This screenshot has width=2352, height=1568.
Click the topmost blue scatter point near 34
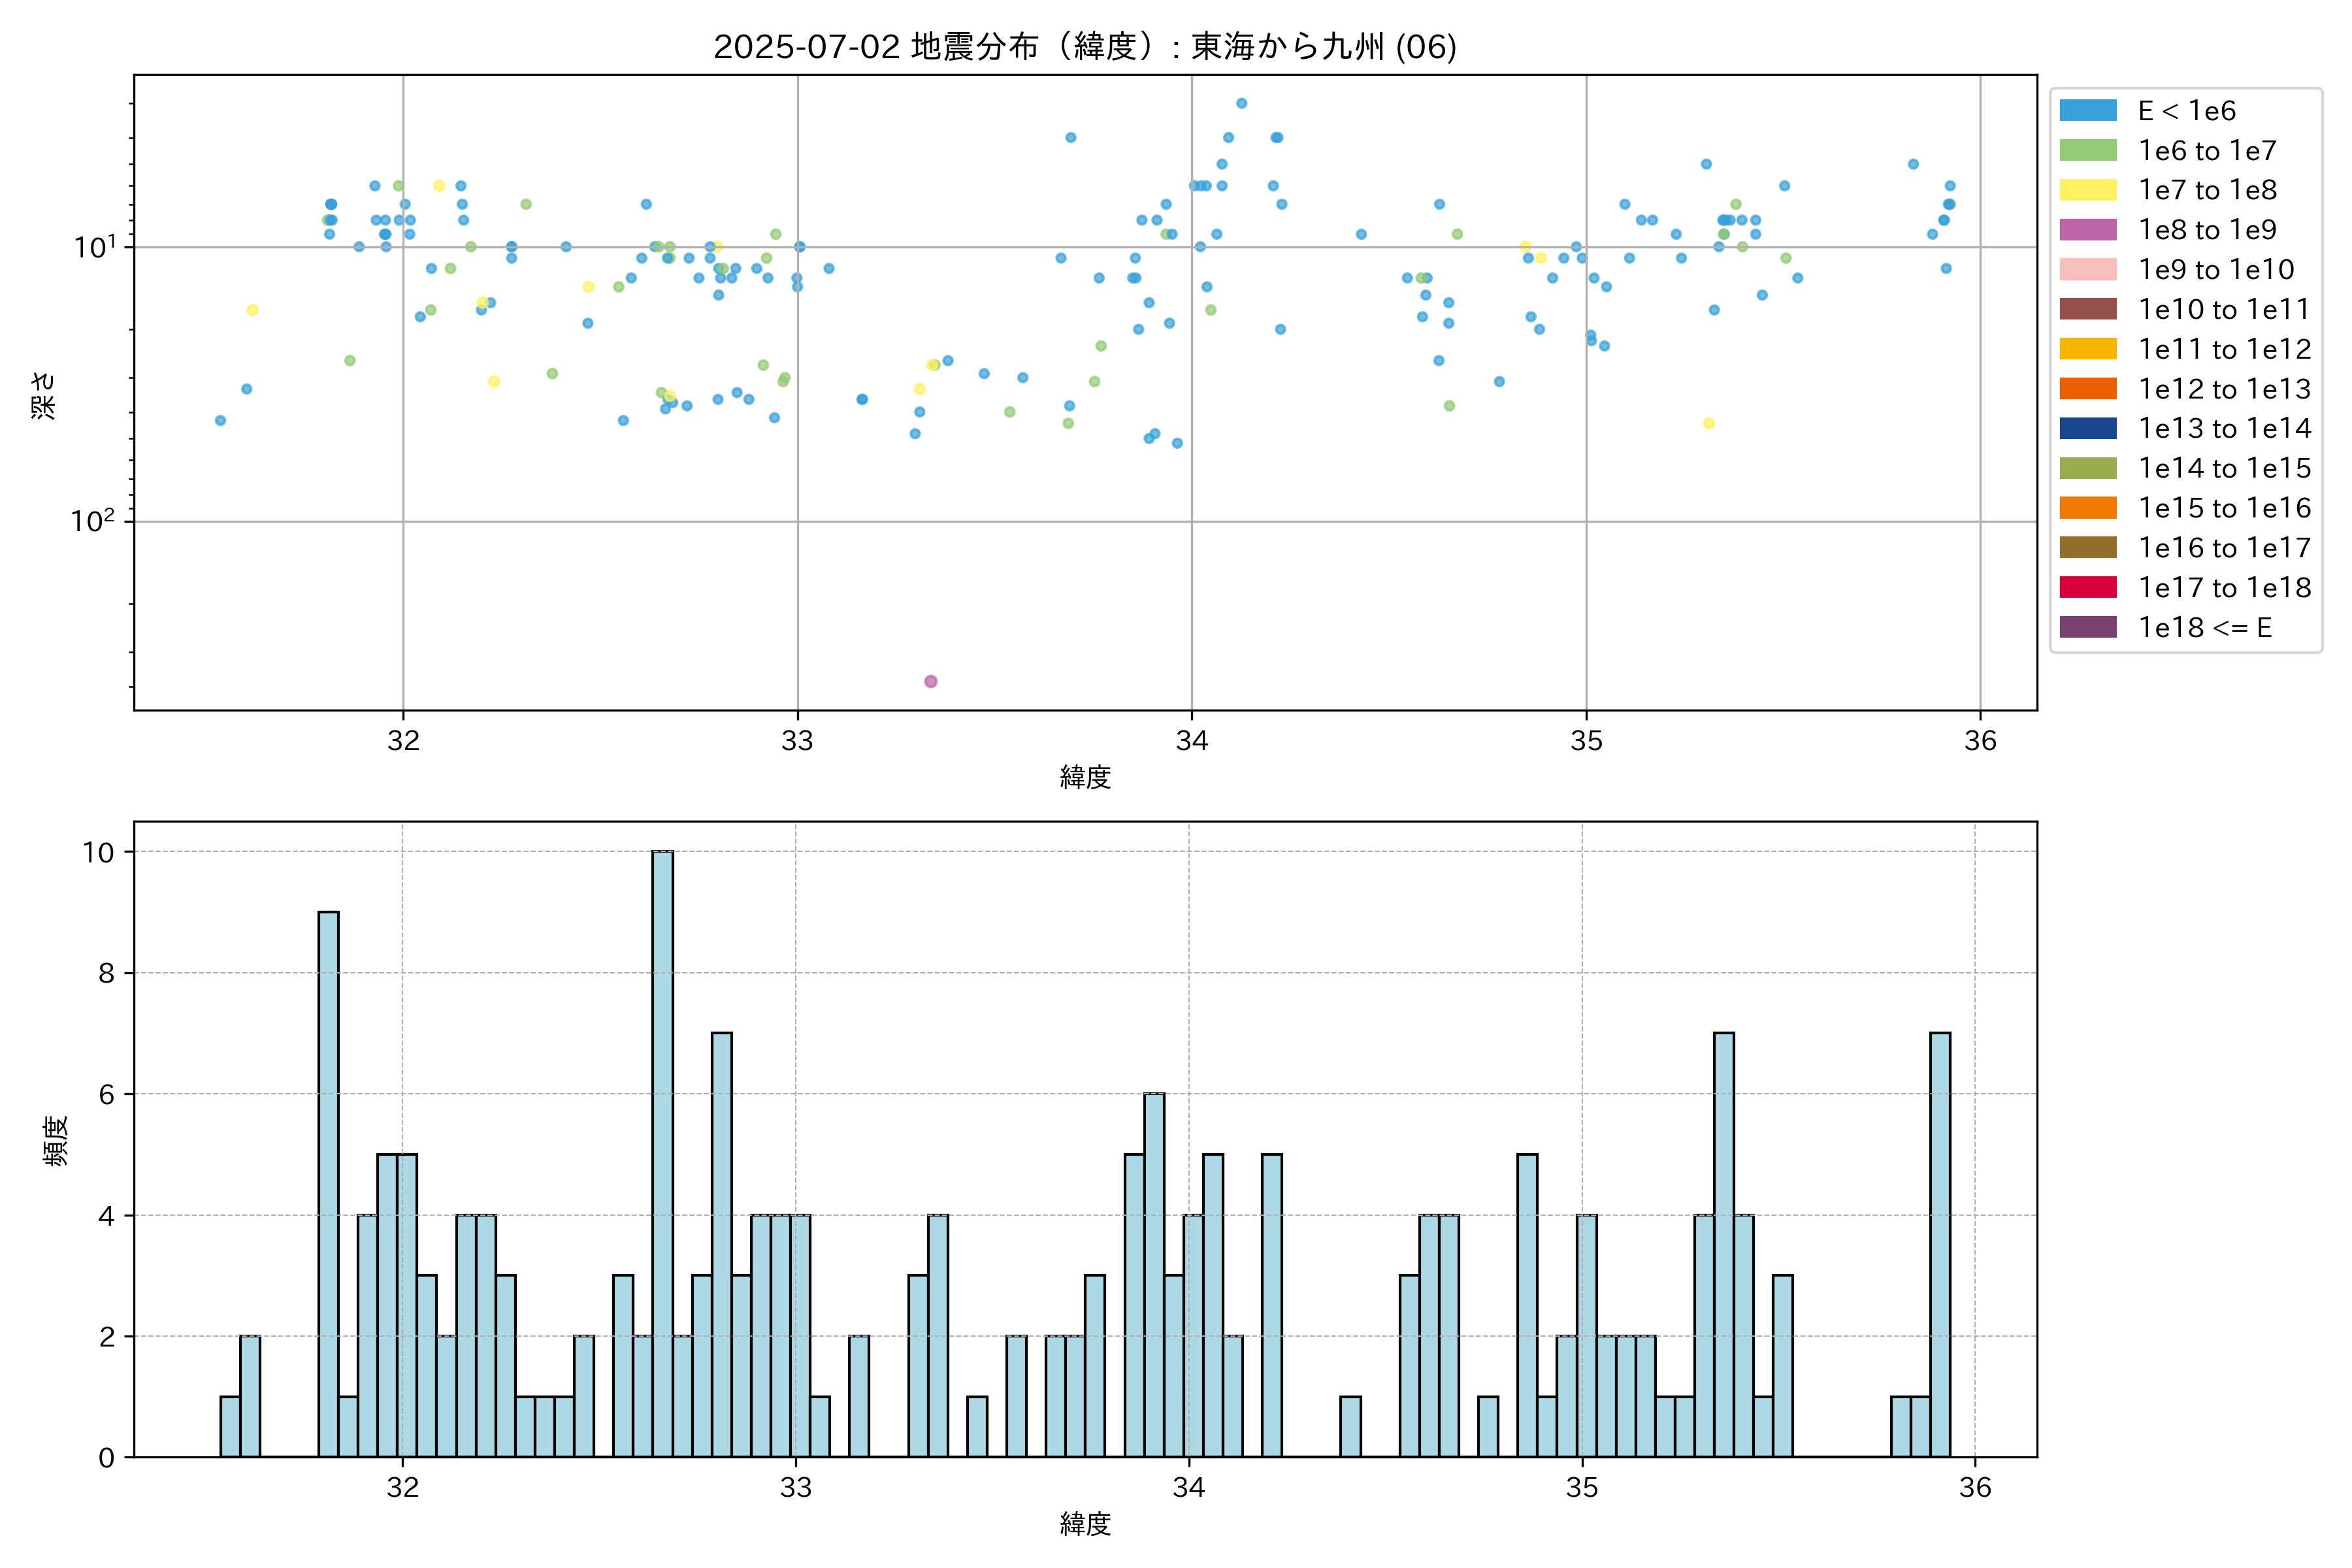[1241, 103]
